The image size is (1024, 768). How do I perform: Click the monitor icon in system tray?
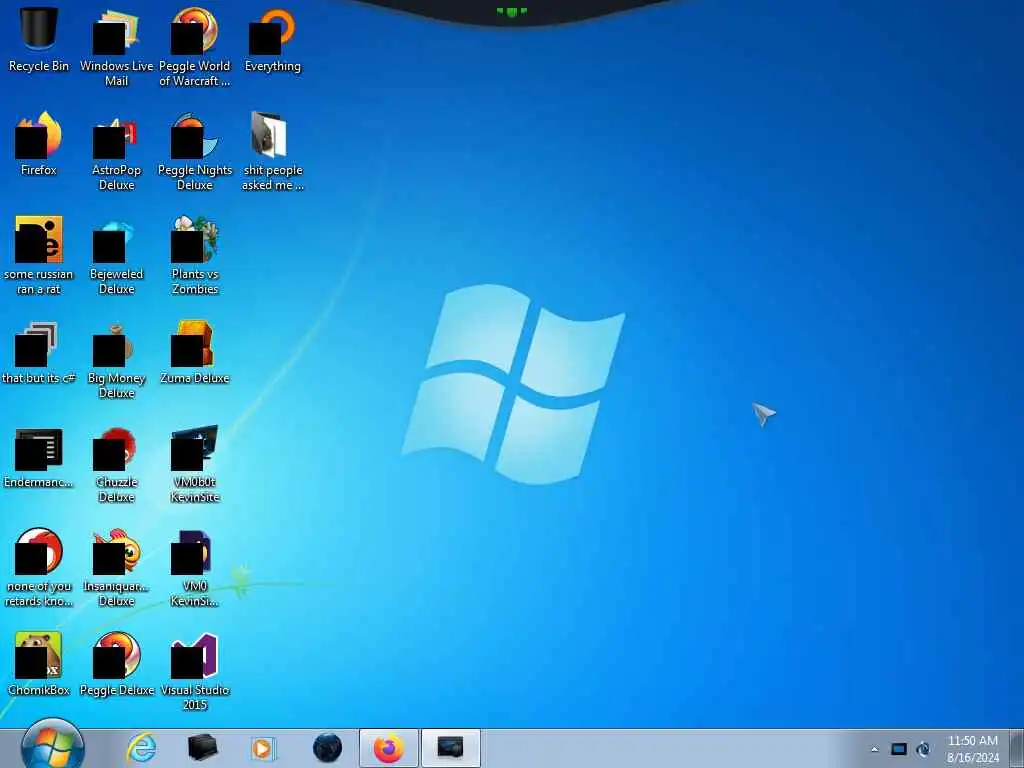899,749
